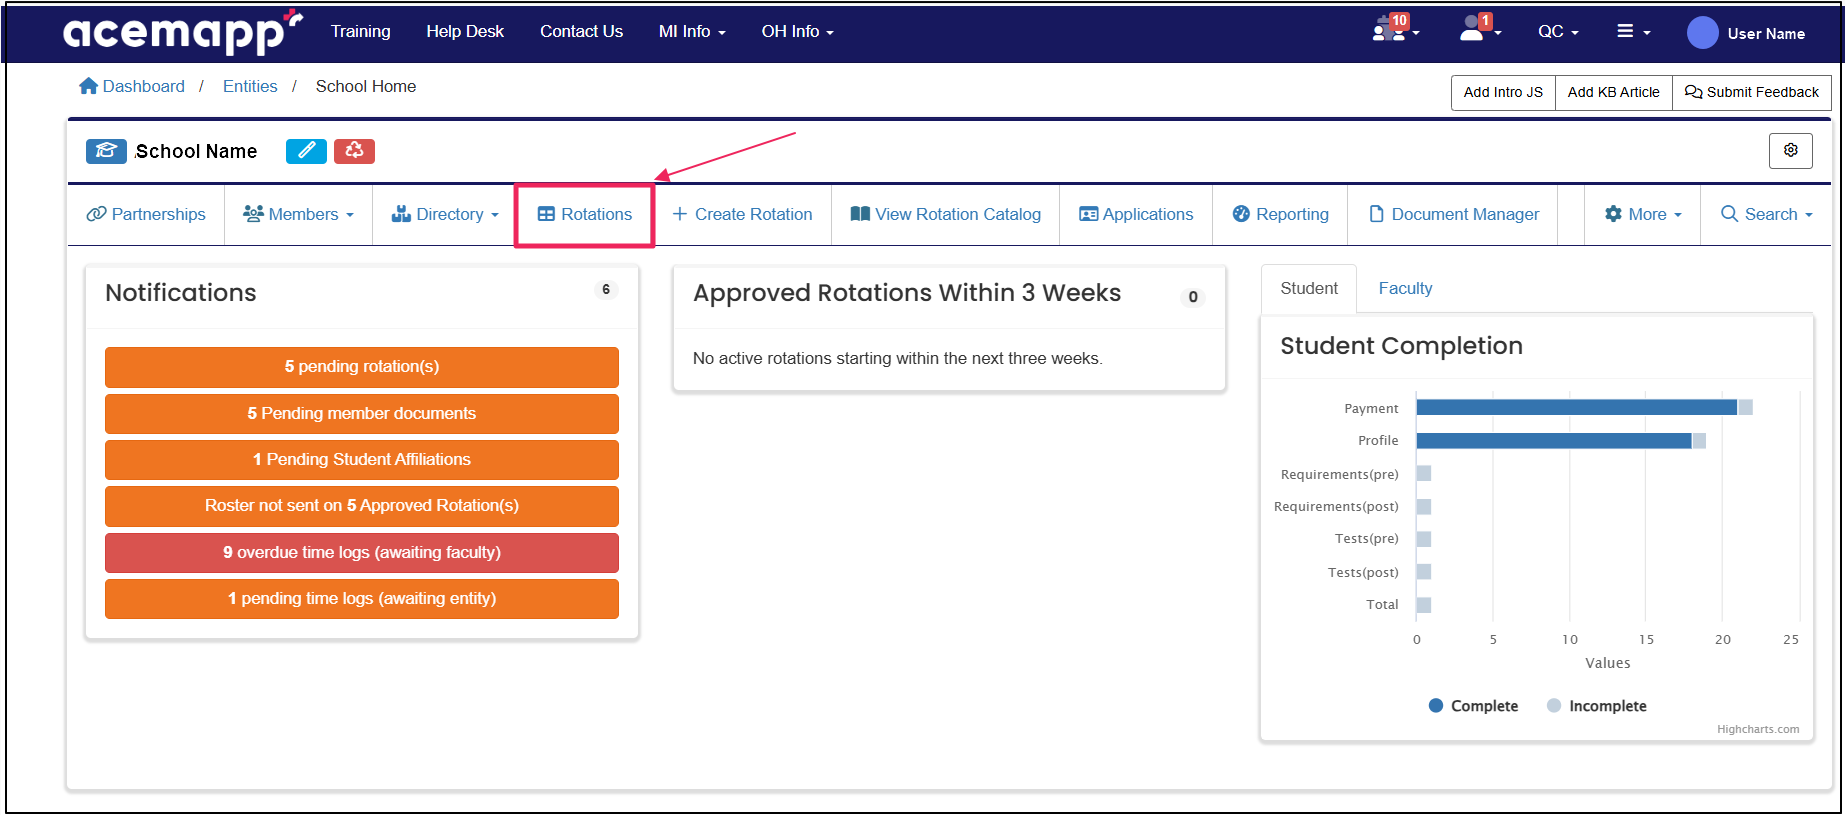Viewport: 1845px width, 815px height.
Task: Open the More dropdown menu
Action: 1643,215
